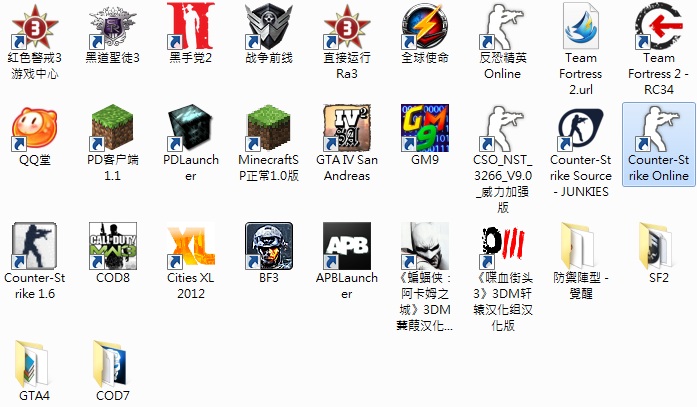697x407 pixels.
Task: Click the 蝙蝠侠：阿卡姆之城 Batman icon
Action: (425, 246)
